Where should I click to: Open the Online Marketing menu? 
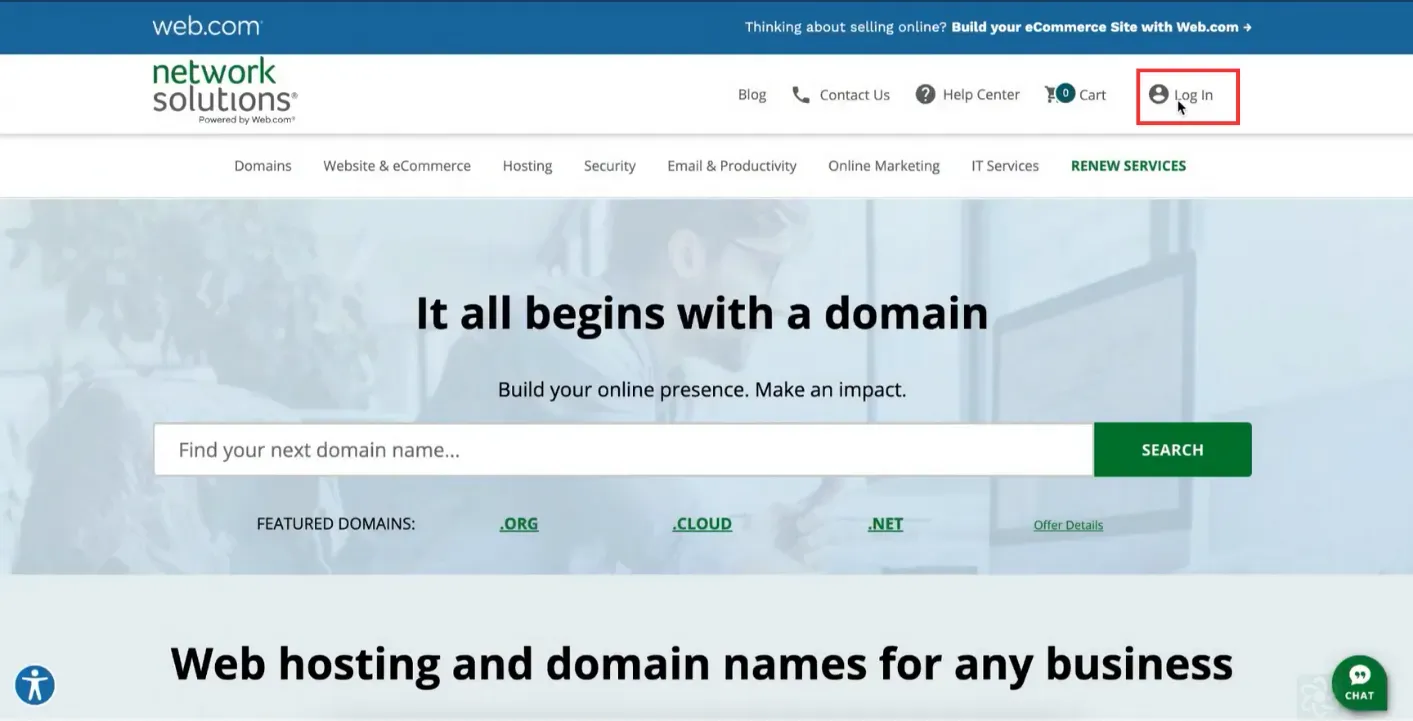[884, 166]
